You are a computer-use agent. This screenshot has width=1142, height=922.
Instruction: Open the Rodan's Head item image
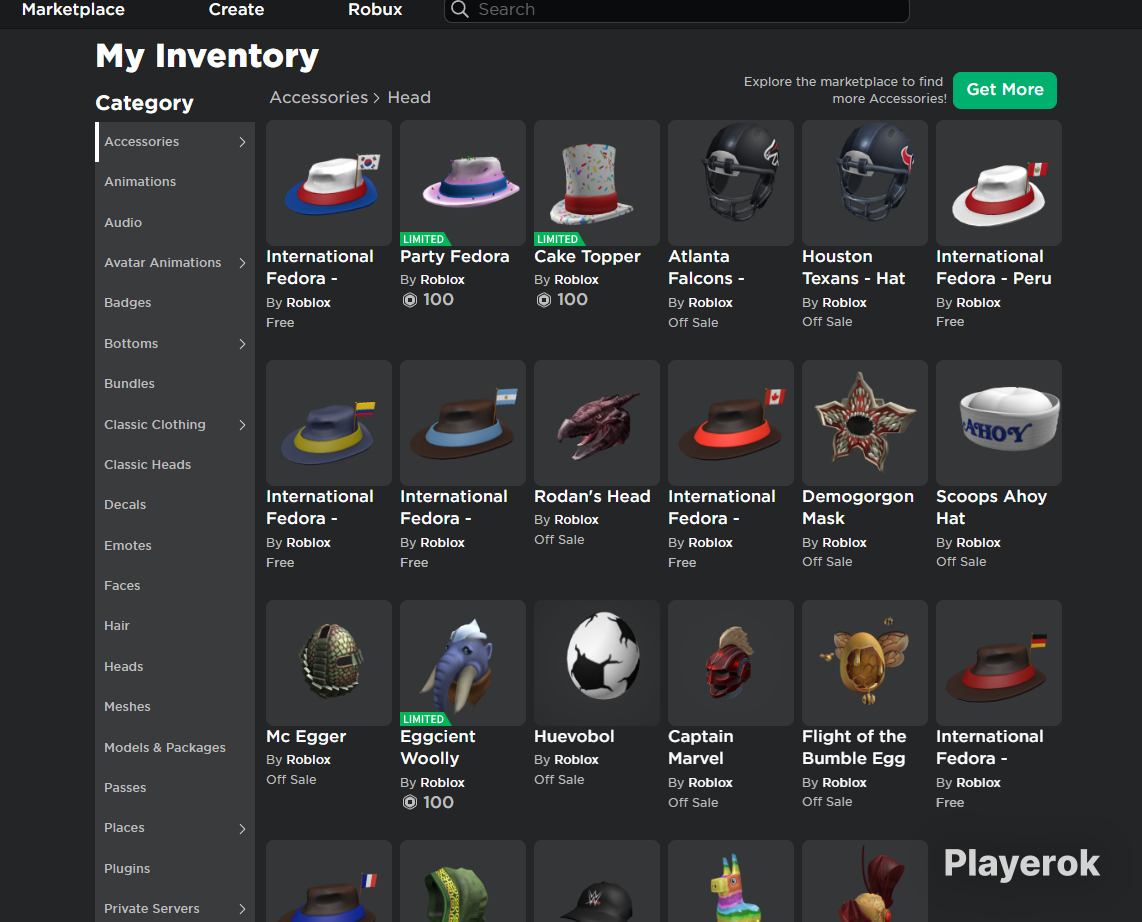click(597, 423)
